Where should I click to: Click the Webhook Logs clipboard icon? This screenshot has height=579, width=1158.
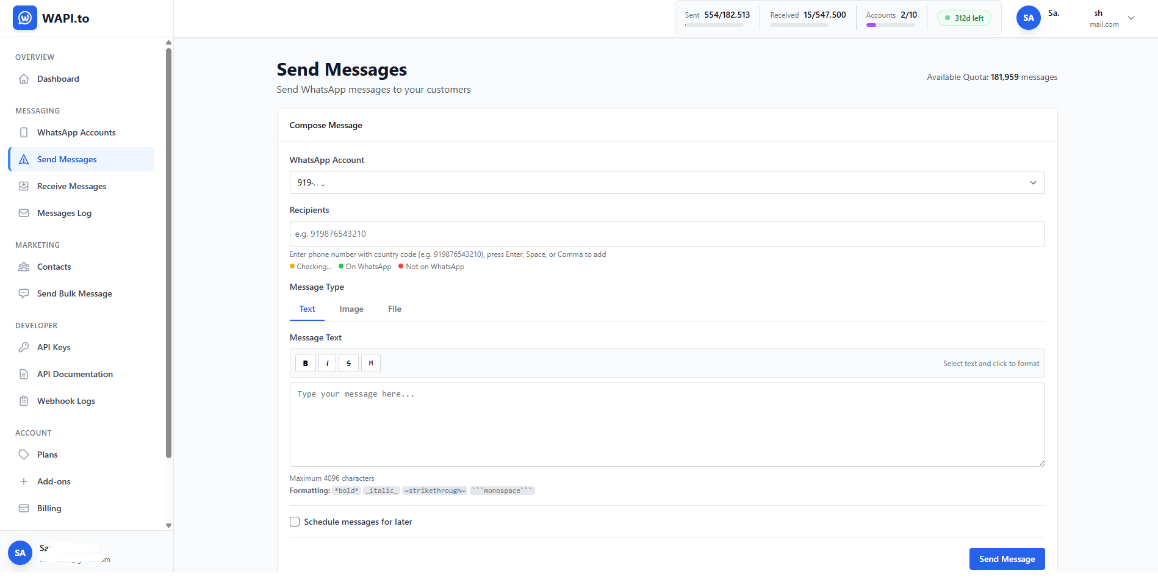pyautogui.click(x=24, y=401)
